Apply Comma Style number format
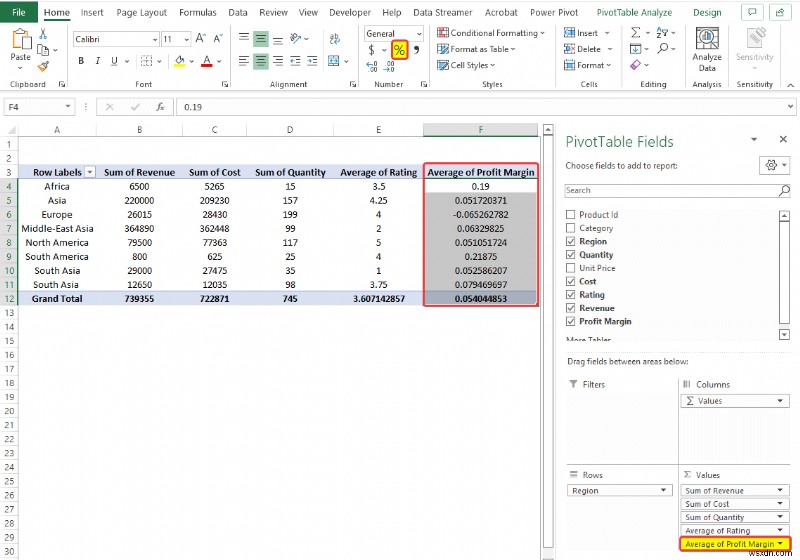The width and height of the screenshot is (800, 560). 416,49
